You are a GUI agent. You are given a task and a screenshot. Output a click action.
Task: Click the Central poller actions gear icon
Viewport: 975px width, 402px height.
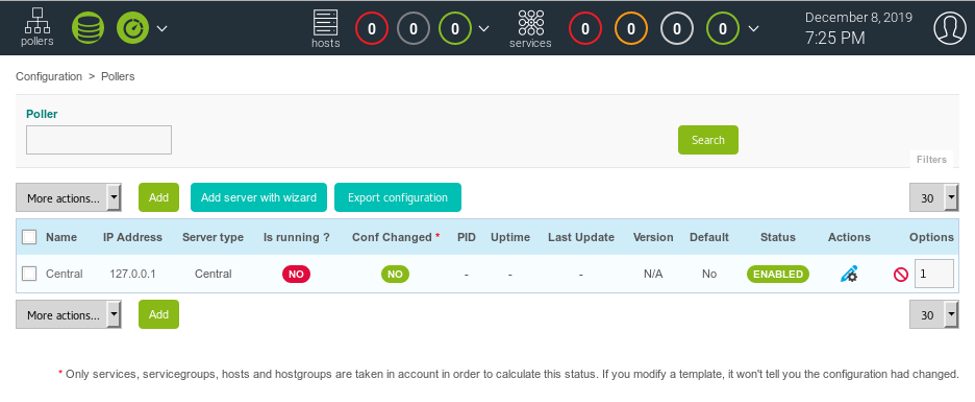(849, 274)
